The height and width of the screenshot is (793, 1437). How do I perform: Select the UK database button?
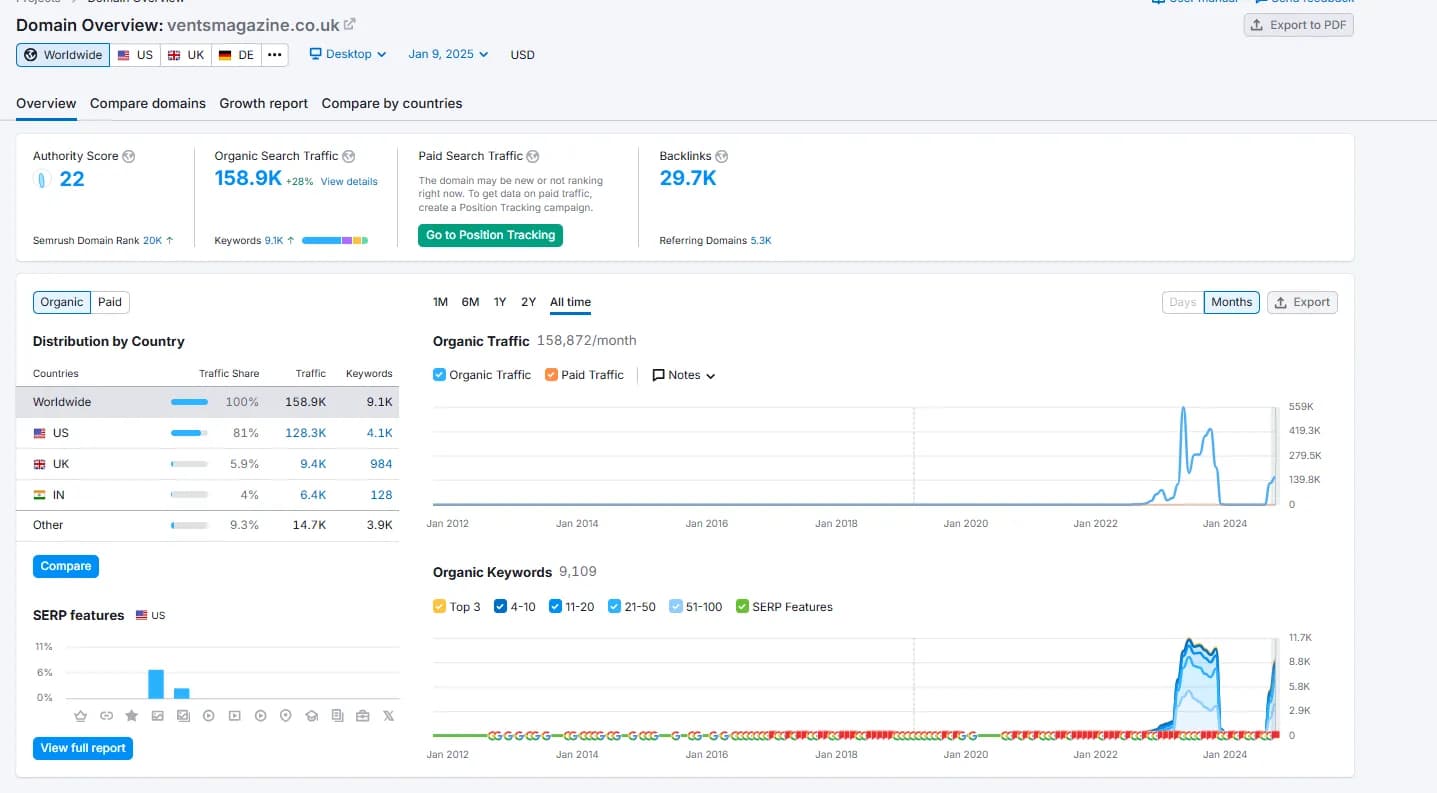186,54
